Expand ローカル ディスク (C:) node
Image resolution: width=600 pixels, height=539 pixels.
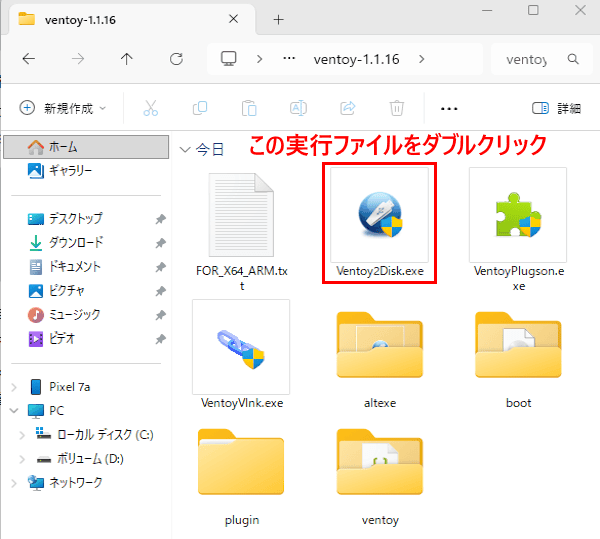[x=22, y=435]
